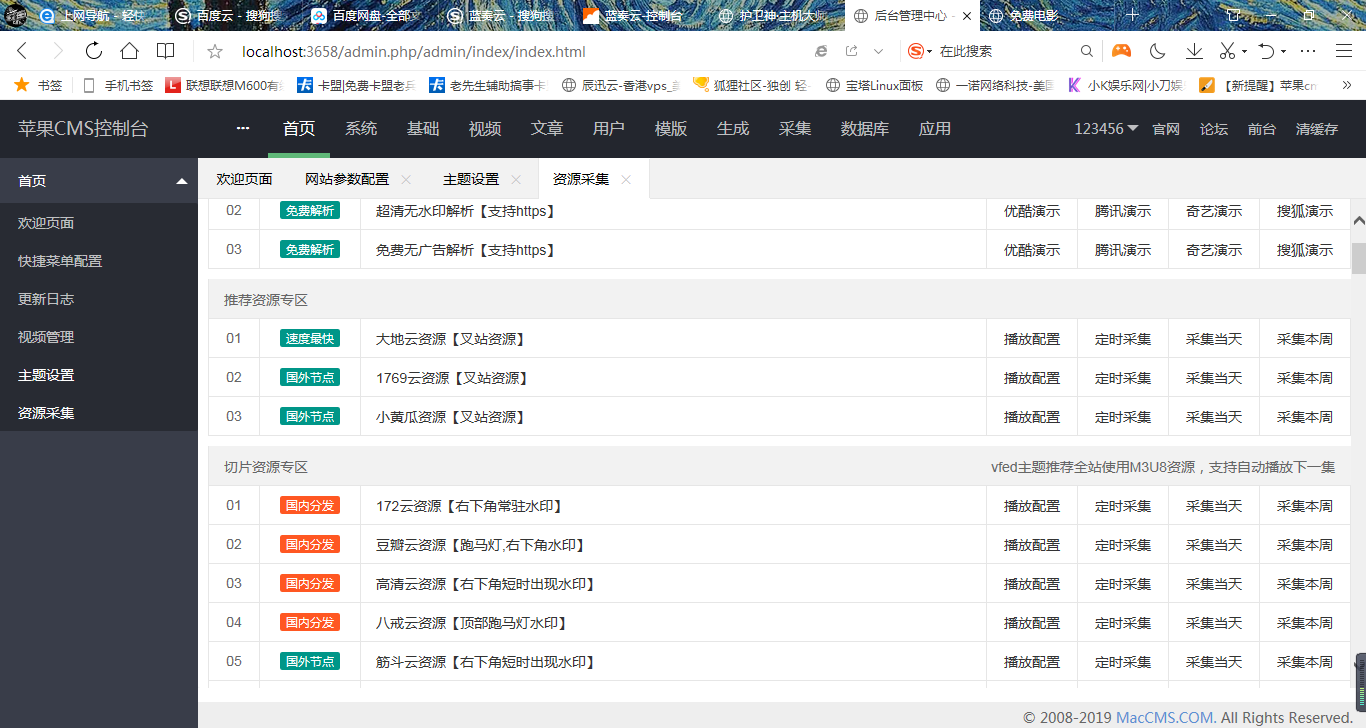Click 采集当天 for 小黄瓜资源
Viewport: 1366px width, 728px height.
click(1214, 417)
